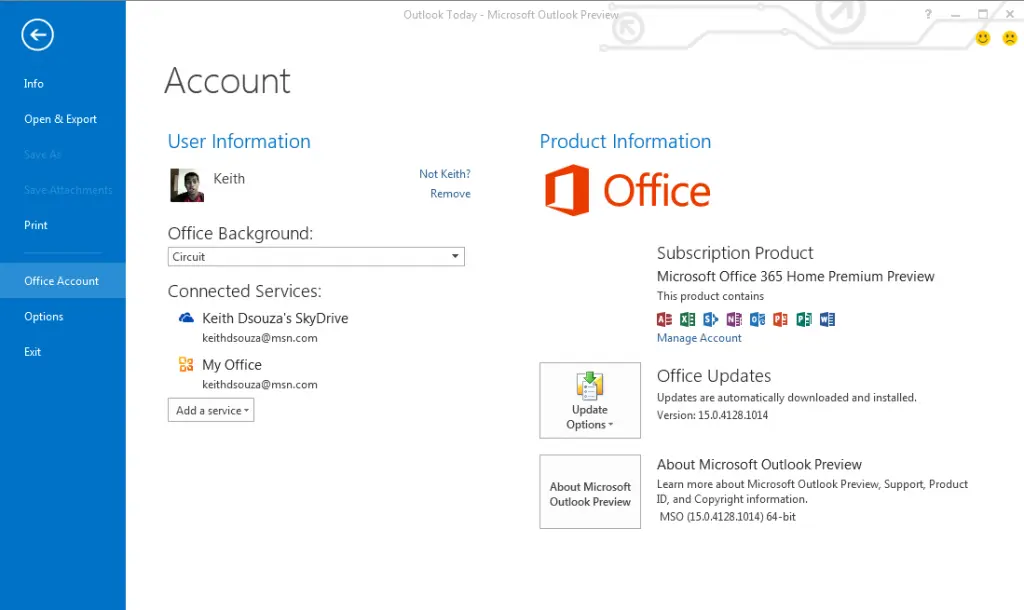Click the Excel product icon

(688, 319)
